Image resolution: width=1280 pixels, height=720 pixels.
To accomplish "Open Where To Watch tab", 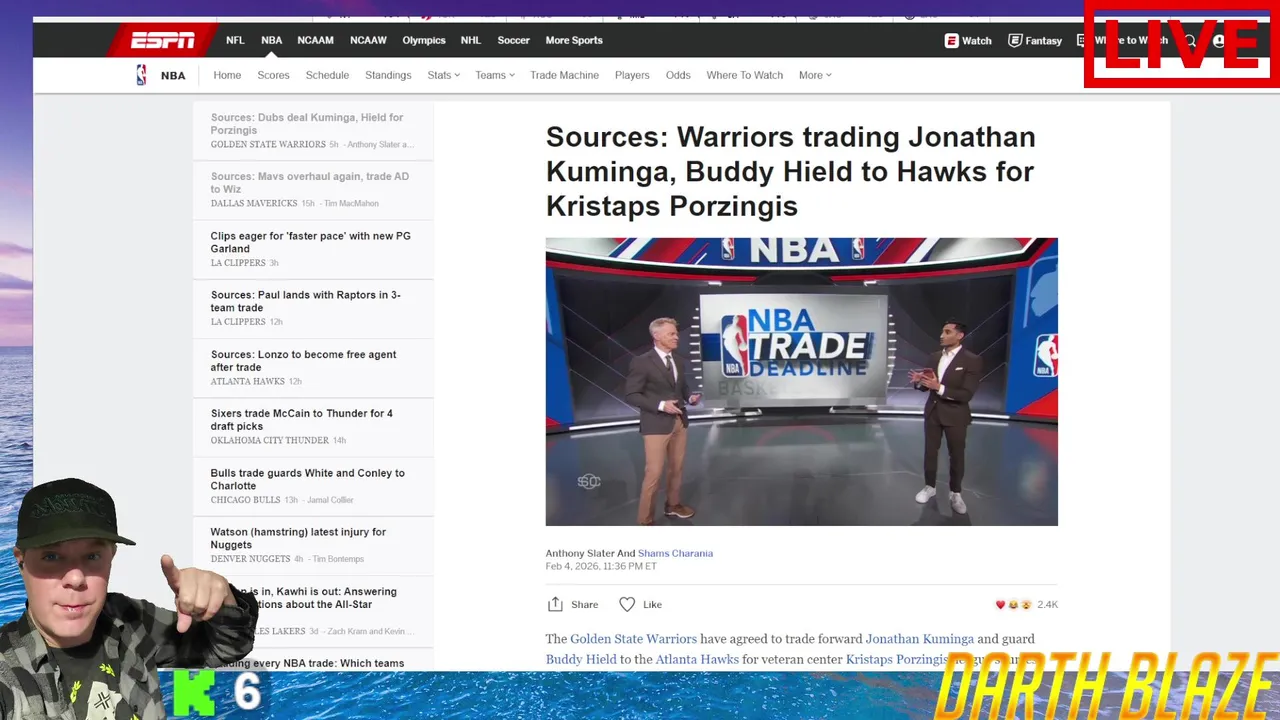I will click(x=745, y=75).
